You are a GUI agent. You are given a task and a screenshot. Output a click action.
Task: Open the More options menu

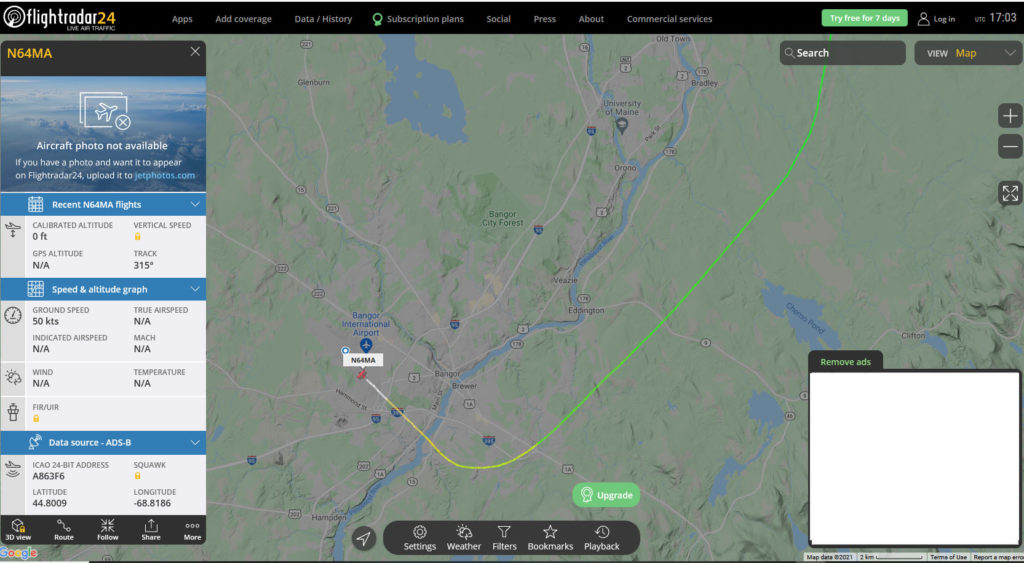point(192,530)
